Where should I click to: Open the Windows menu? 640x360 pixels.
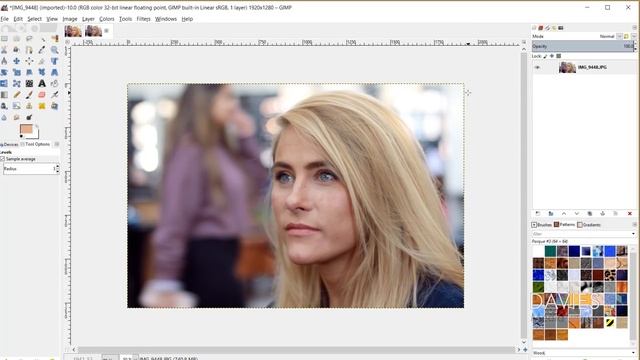pyautogui.click(x=166, y=19)
